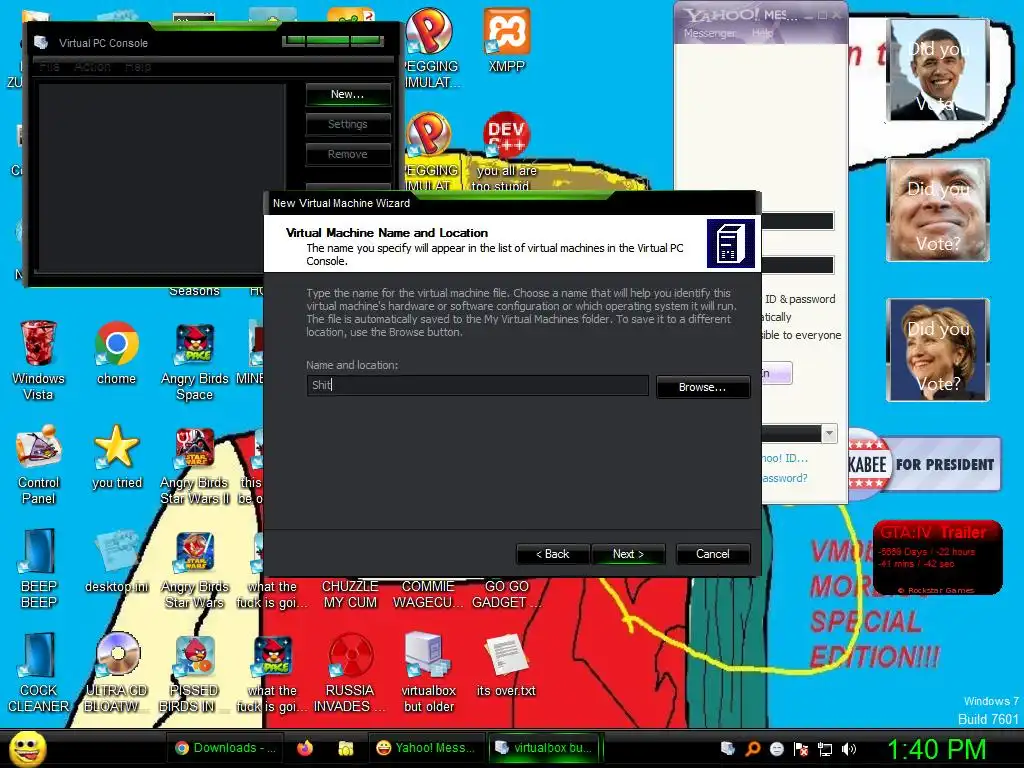
Task: Open the Action menu in Virtual PC Console
Action: click(x=92, y=67)
